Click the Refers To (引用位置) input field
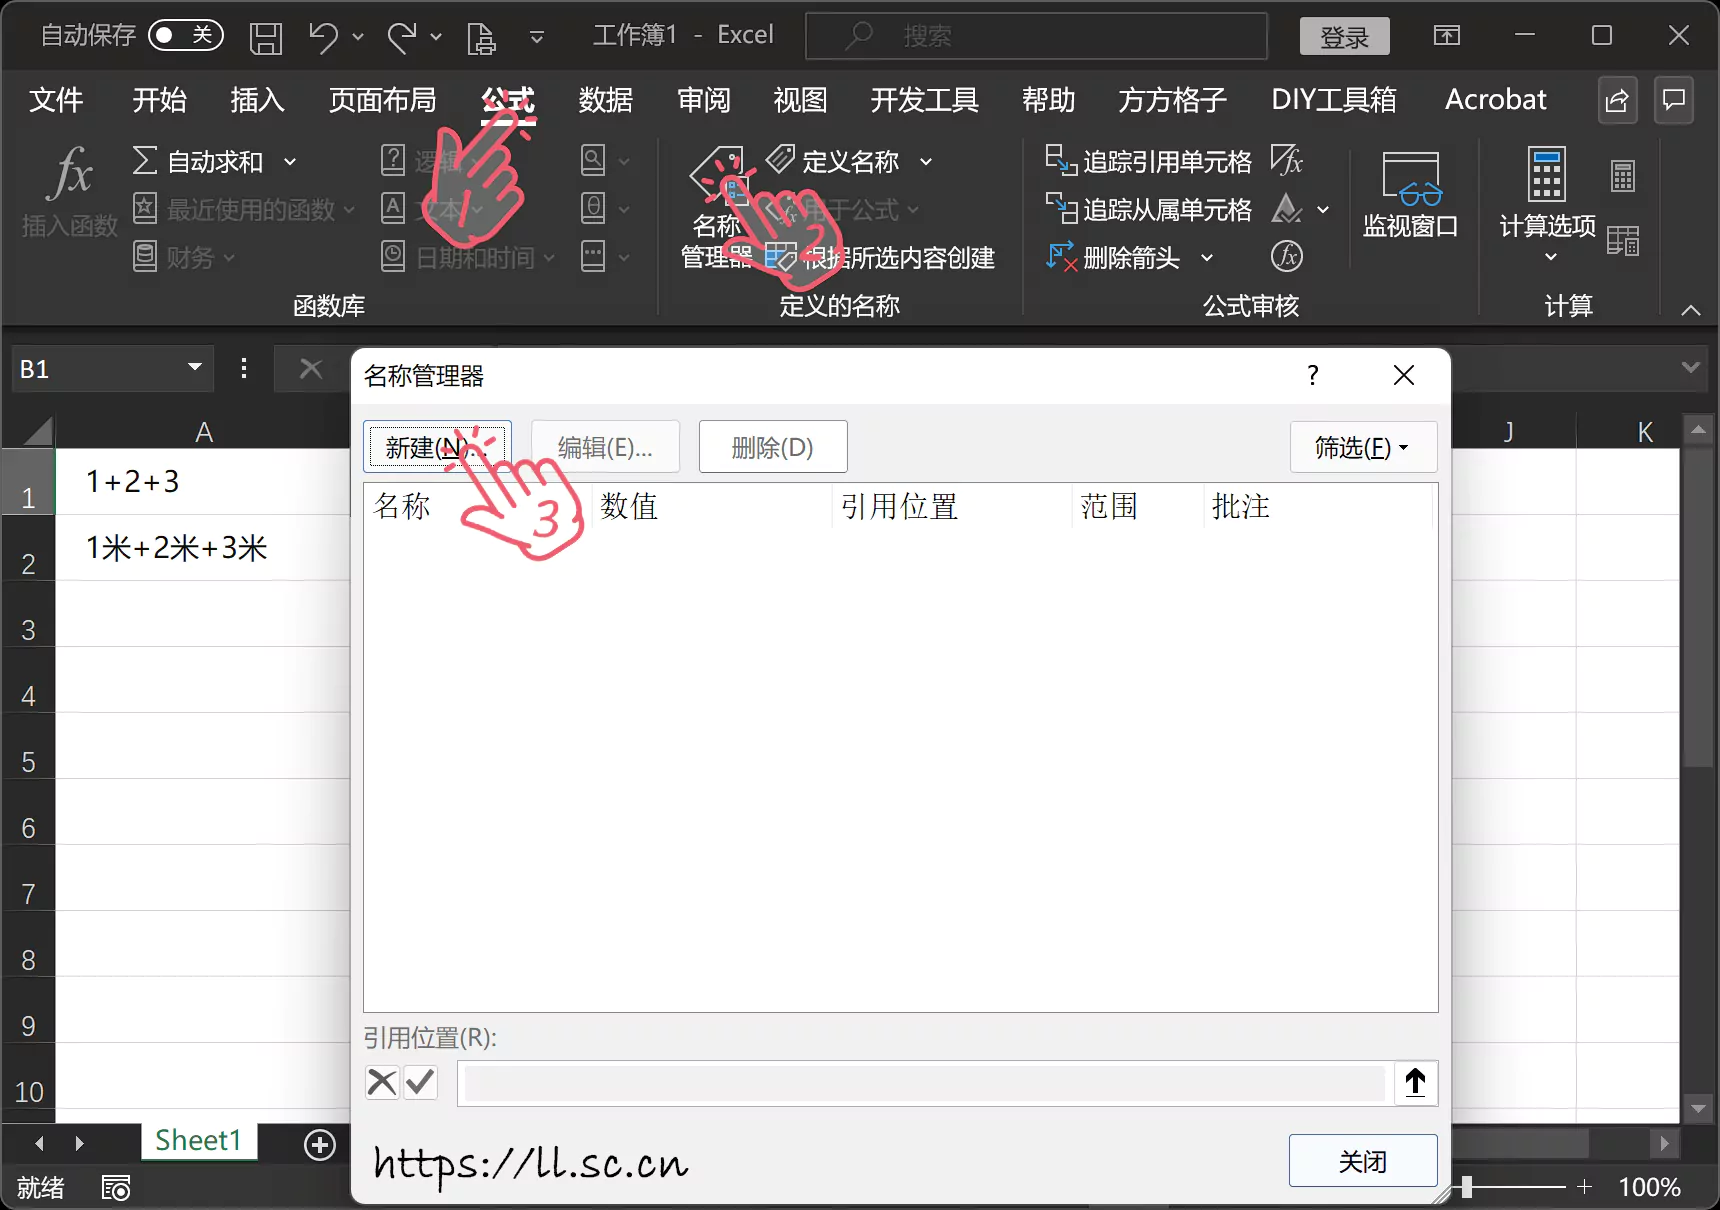 point(924,1083)
